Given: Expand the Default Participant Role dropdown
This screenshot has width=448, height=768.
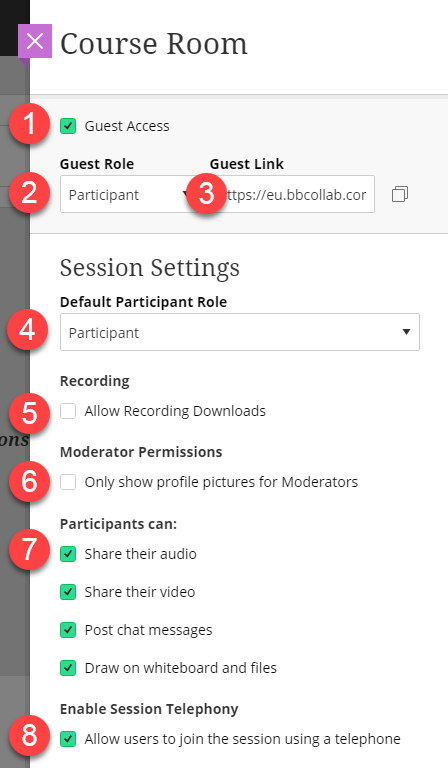Looking at the screenshot, I should pyautogui.click(x=239, y=332).
